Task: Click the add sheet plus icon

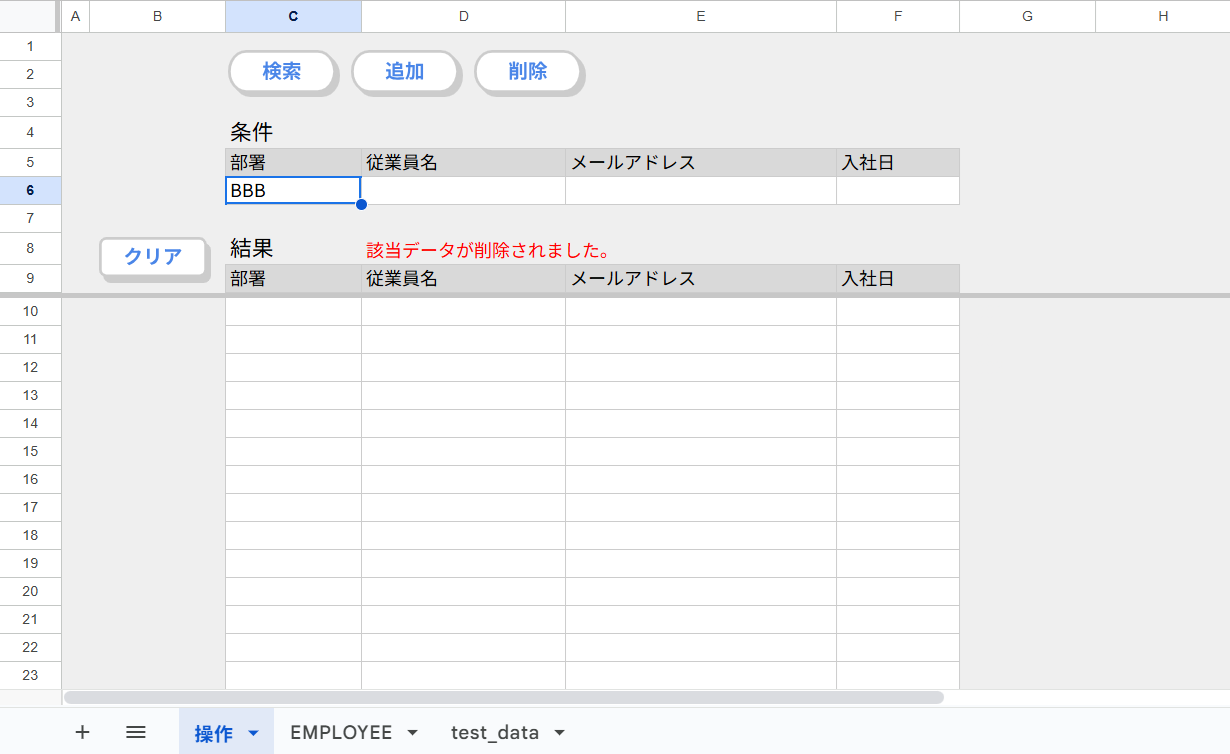Action: coord(82,732)
